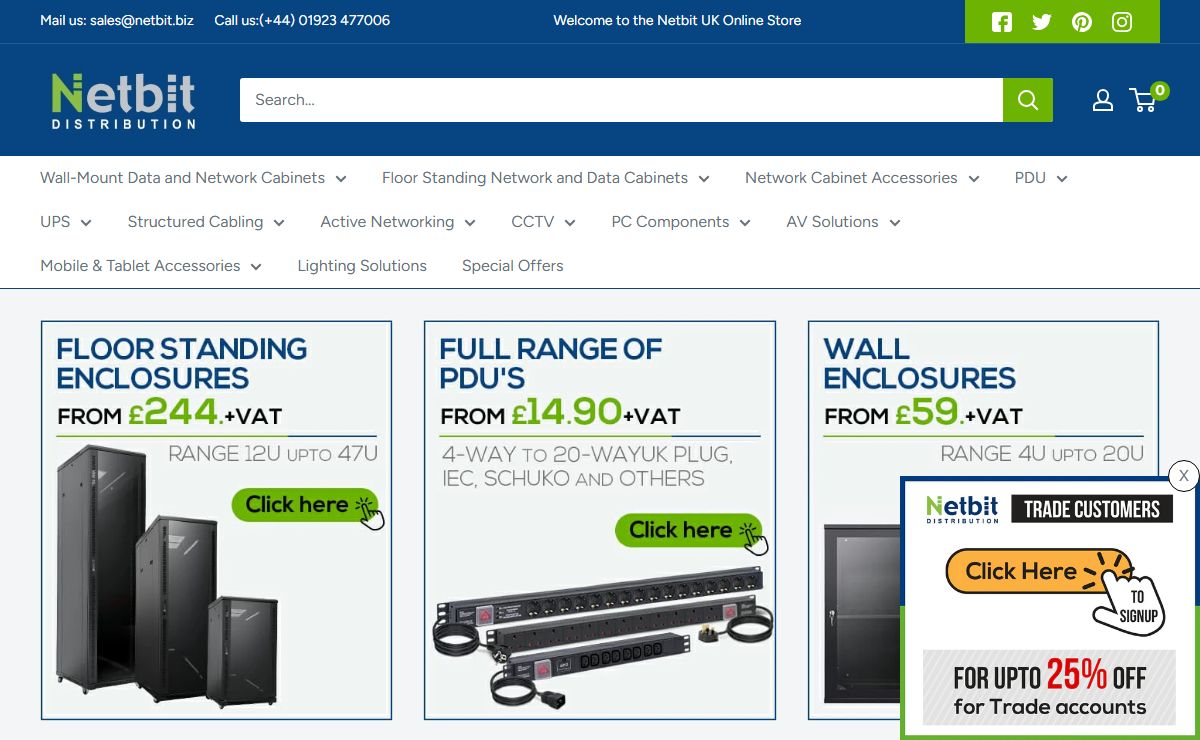Click inside the Search input field
This screenshot has width=1200, height=740.
(x=621, y=100)
